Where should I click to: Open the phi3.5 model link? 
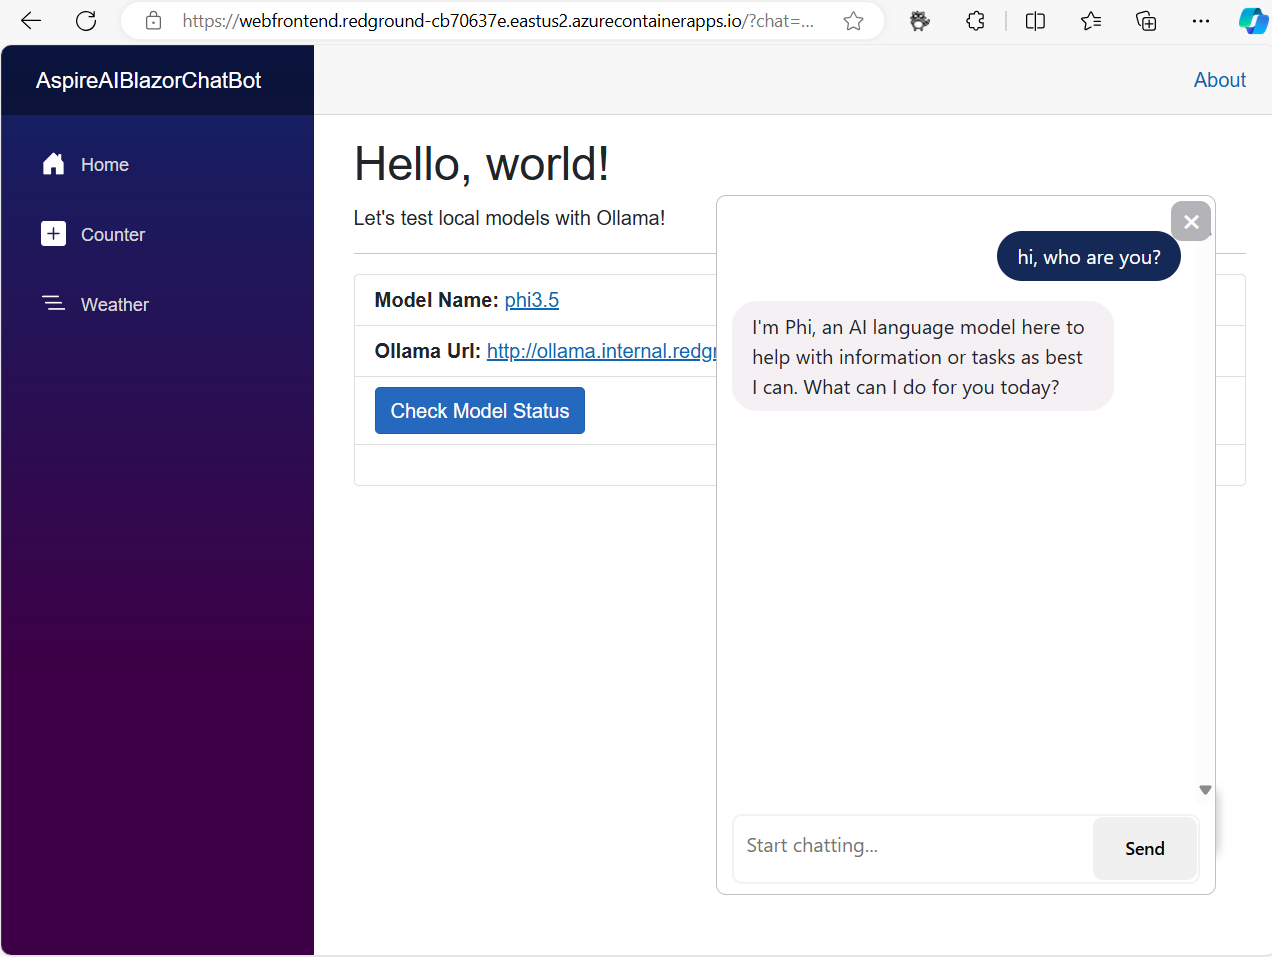532,300
